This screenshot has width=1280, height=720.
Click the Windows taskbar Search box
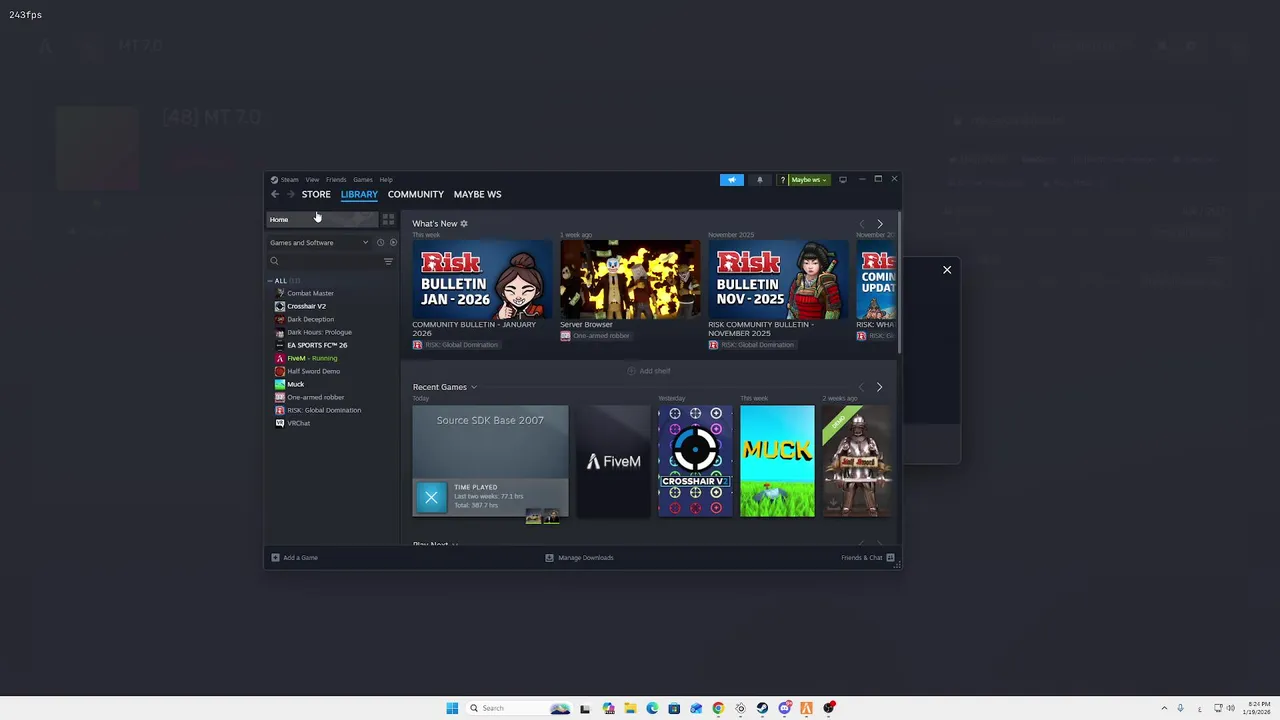[519, 708]
